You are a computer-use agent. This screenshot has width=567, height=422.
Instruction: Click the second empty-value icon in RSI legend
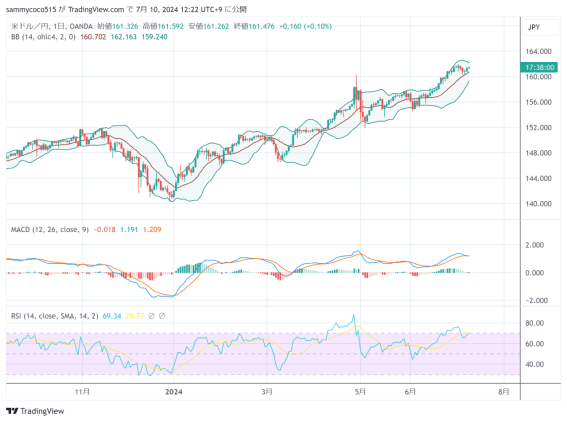pyautogui.click(x=162, y=316)
